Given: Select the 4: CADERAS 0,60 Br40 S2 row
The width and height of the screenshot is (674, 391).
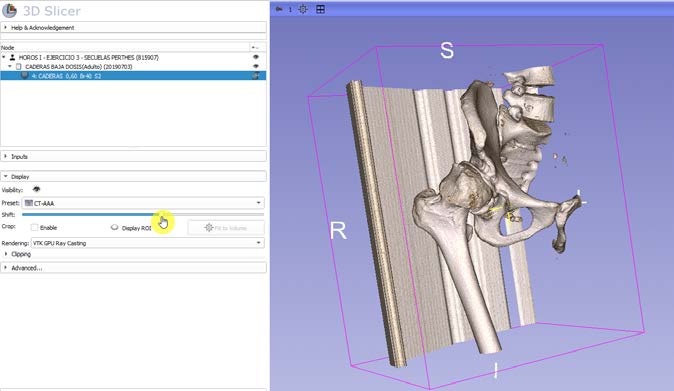Looking at the screenshot, I should (133, 76).
